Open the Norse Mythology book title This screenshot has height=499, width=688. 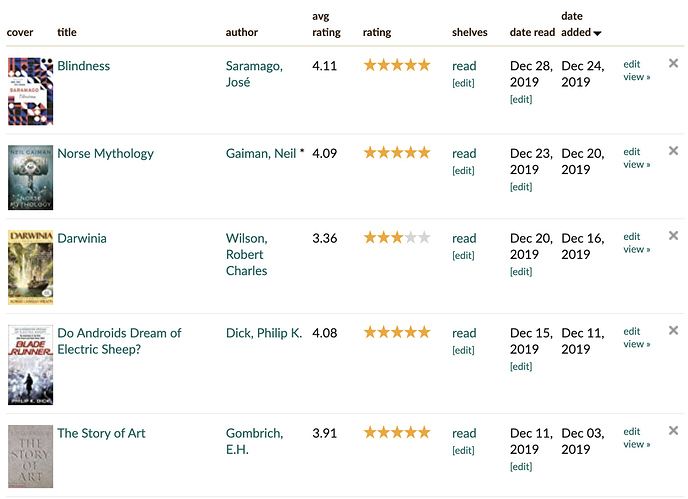(x=105, y=154)
